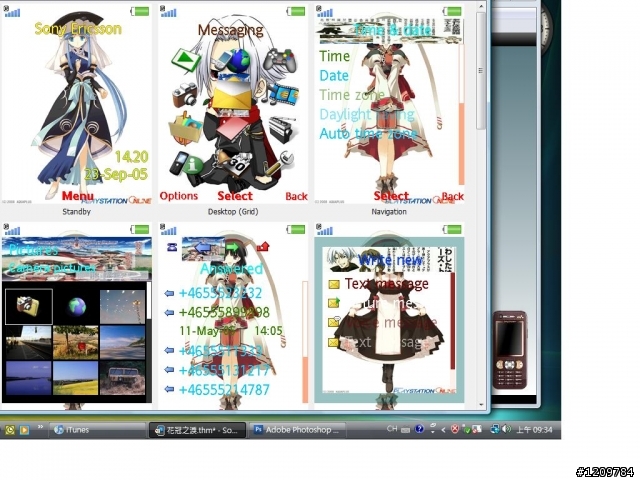Click the Time zone item in preview
Screen dimensions: 640x480
(351, 95)
